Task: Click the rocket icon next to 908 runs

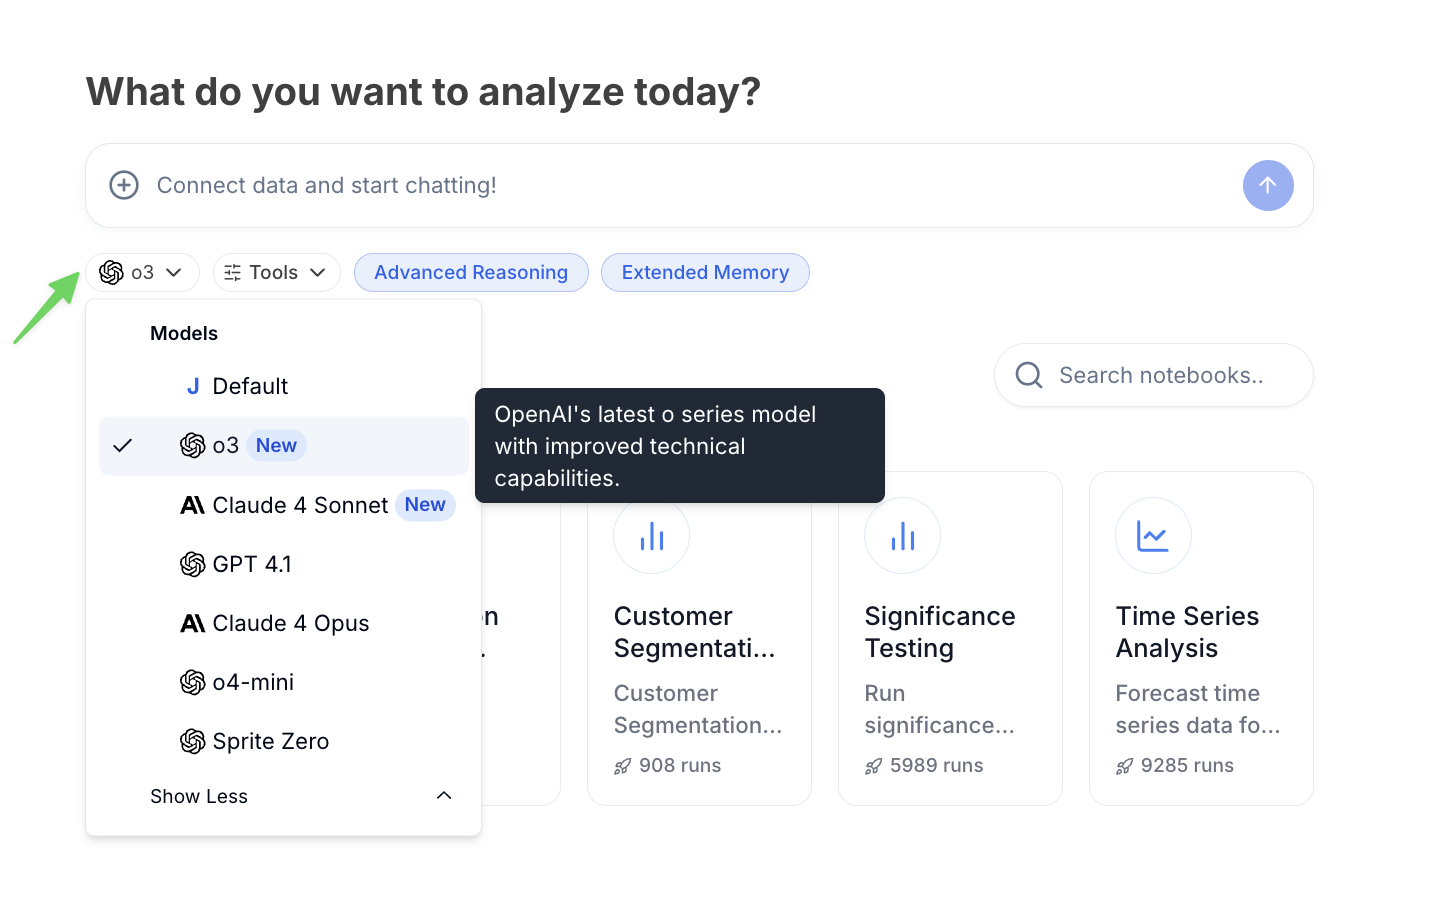Action: coord(623,766)
